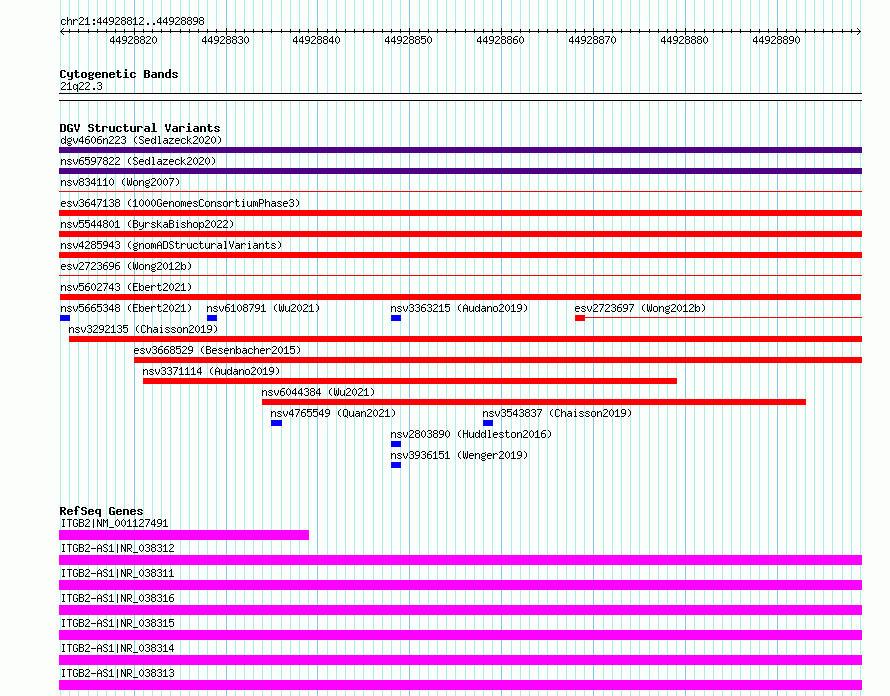890x696 pixels.
Task: Click the blue nsv3543837 (Chaisson2019) marker
Action: click(x=488, y=423)
